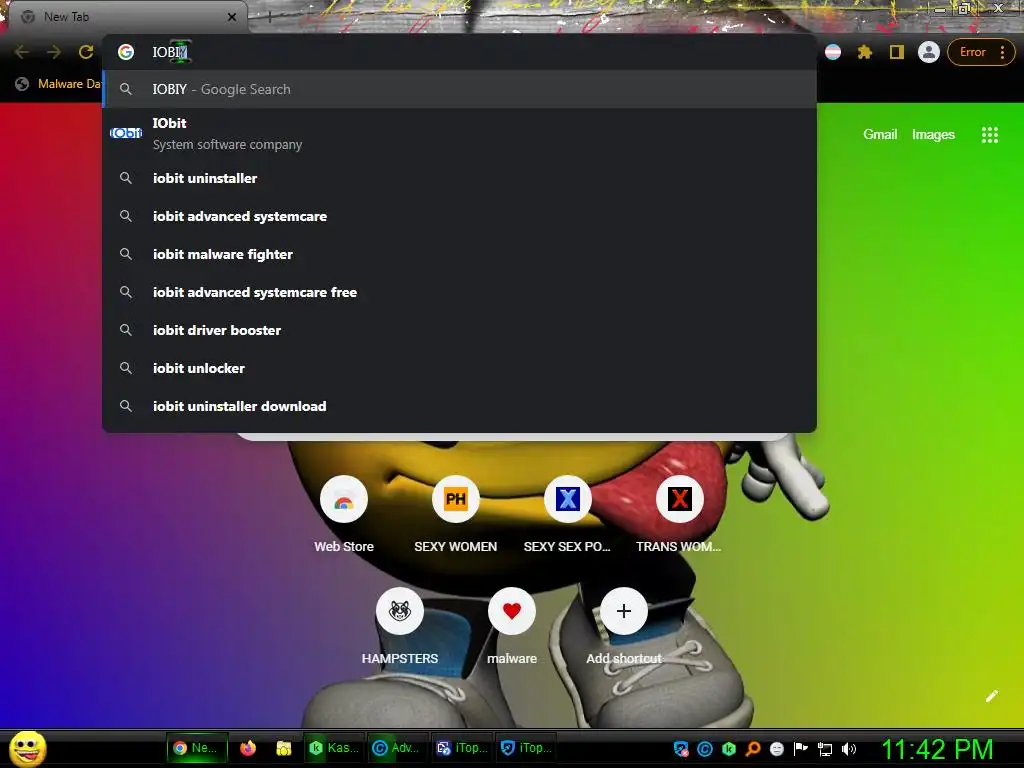Choose the iobit unlocker suggestion
Screen dimensions: 1024x768
[460, 368]
